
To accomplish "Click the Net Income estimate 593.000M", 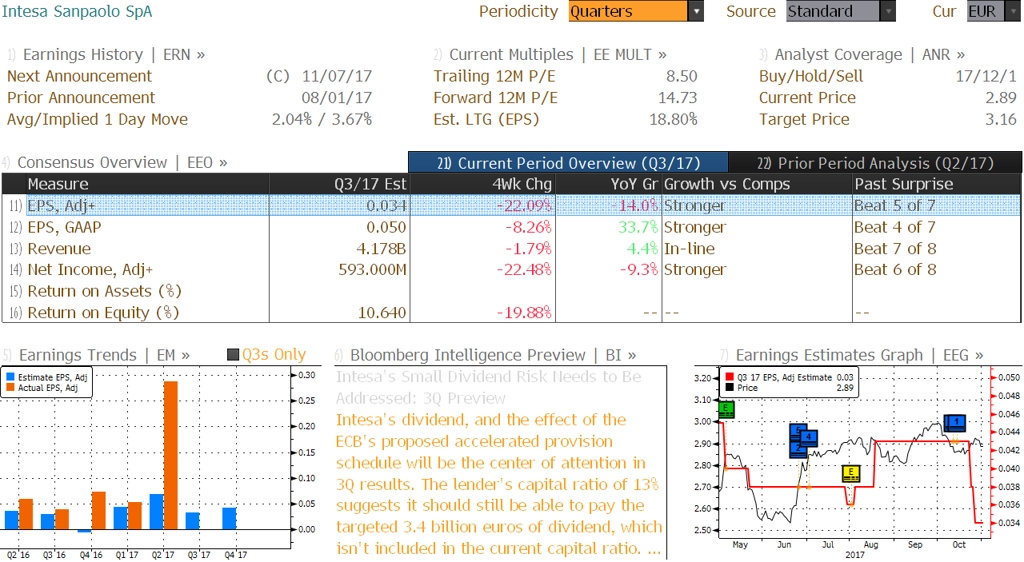I will pyautogui.click(x=372, y=270).
